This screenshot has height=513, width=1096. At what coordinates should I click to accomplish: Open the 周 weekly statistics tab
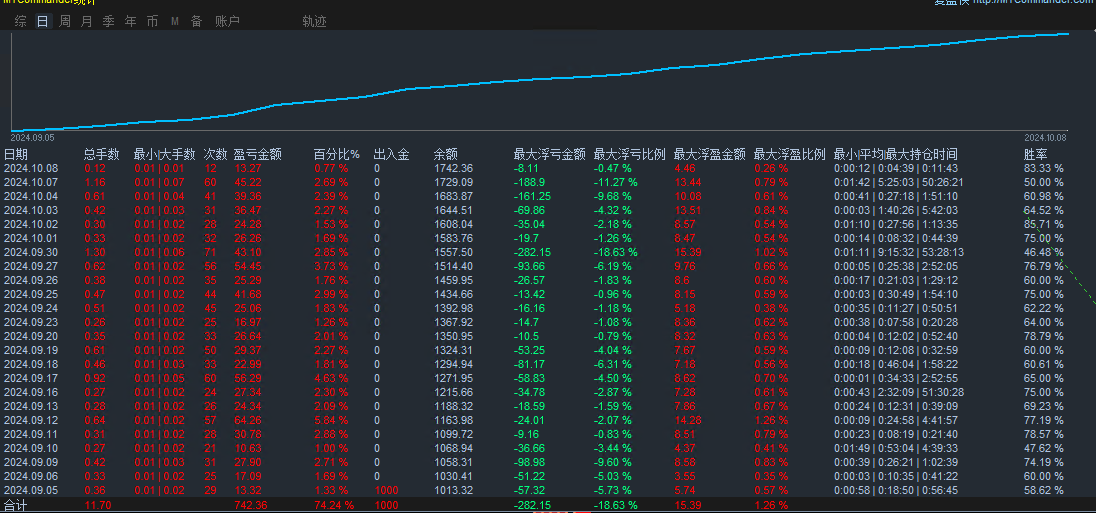coord(64,22)
